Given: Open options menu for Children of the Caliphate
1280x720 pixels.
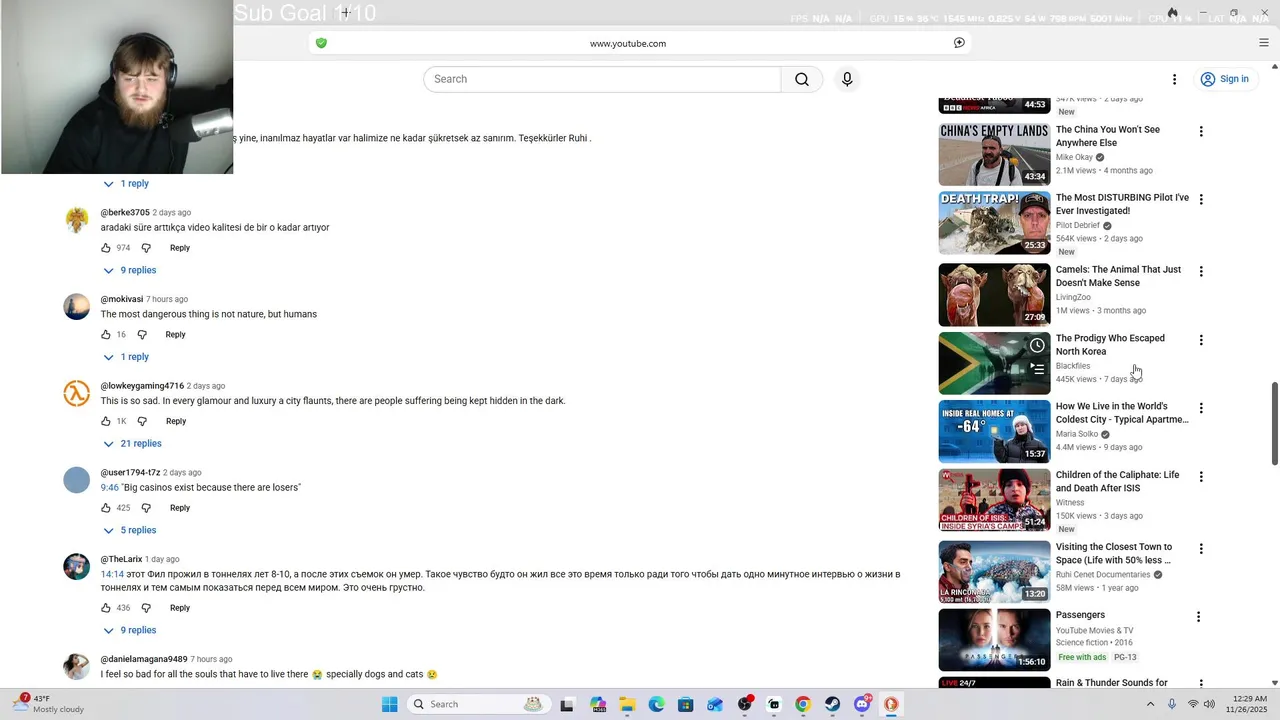Looking at the screenshot, I should click(x=1201, y=477).
